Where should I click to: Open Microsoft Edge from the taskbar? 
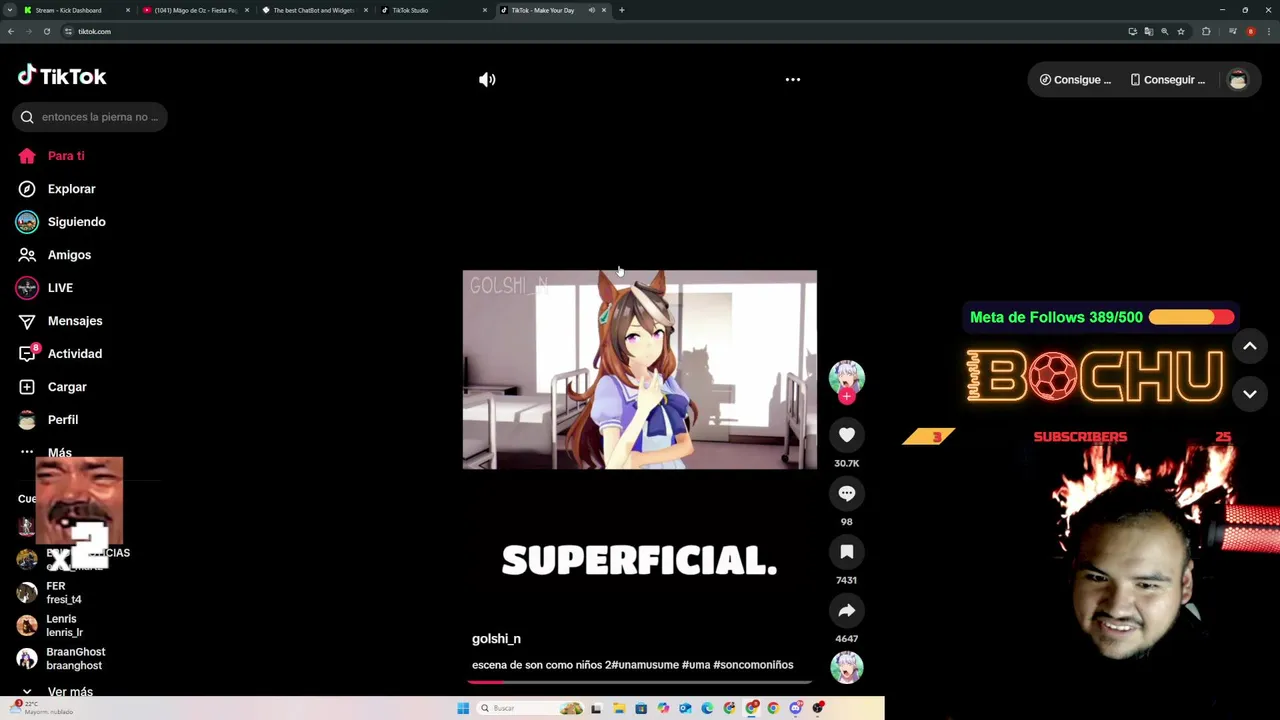[x=707, y=708]
